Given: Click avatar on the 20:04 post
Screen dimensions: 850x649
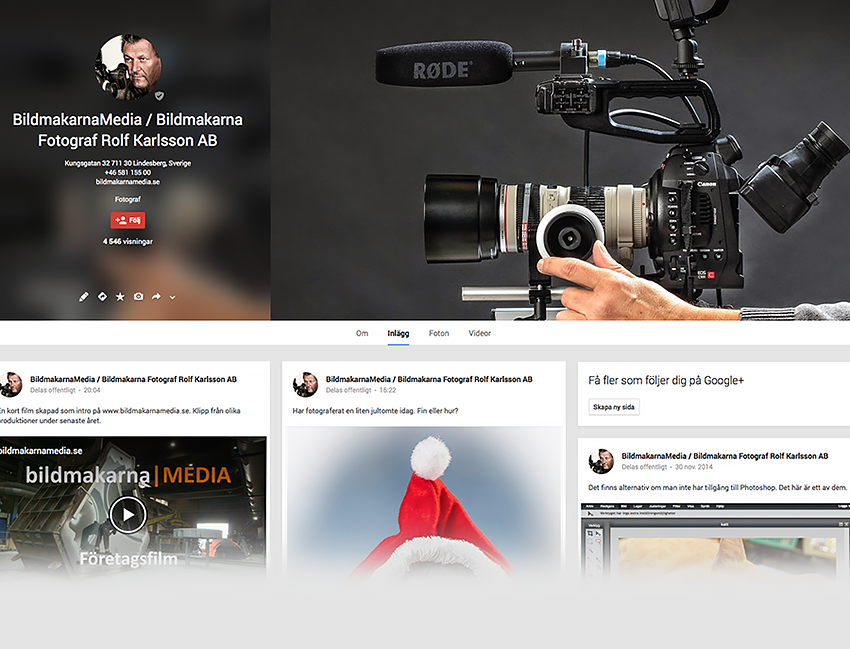Looking at the screenshot, I should click(x=10, y=384).
